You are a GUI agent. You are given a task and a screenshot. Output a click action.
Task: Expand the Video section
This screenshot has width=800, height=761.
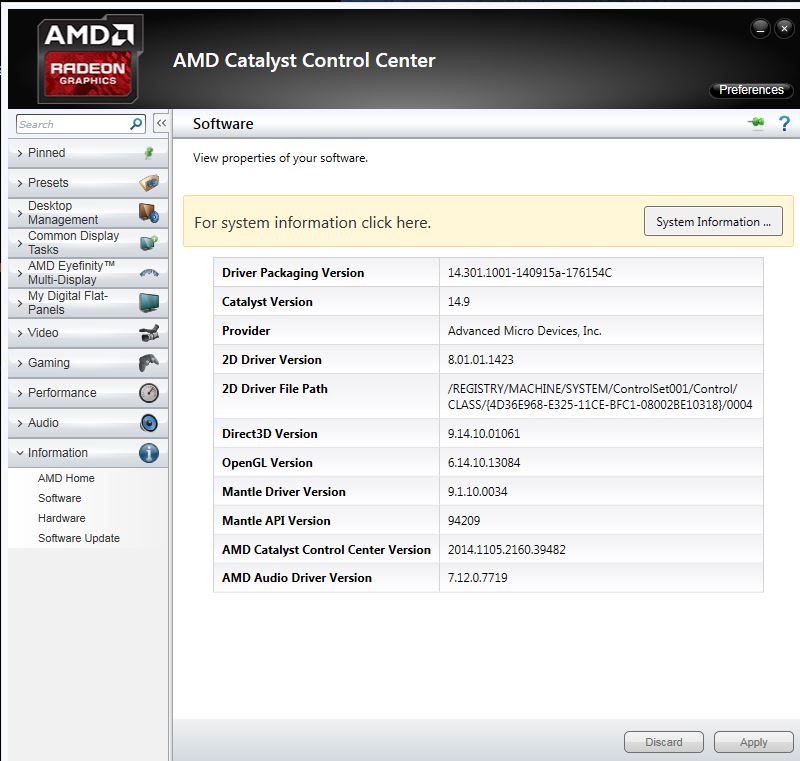click(x=88, y=333)
